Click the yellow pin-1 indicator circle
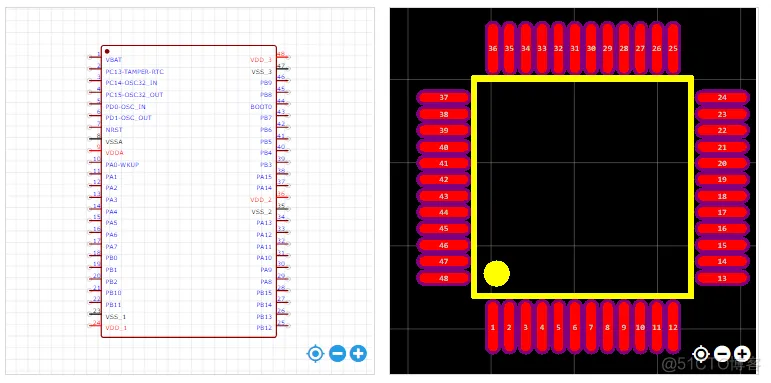 [x=497, y=273]
